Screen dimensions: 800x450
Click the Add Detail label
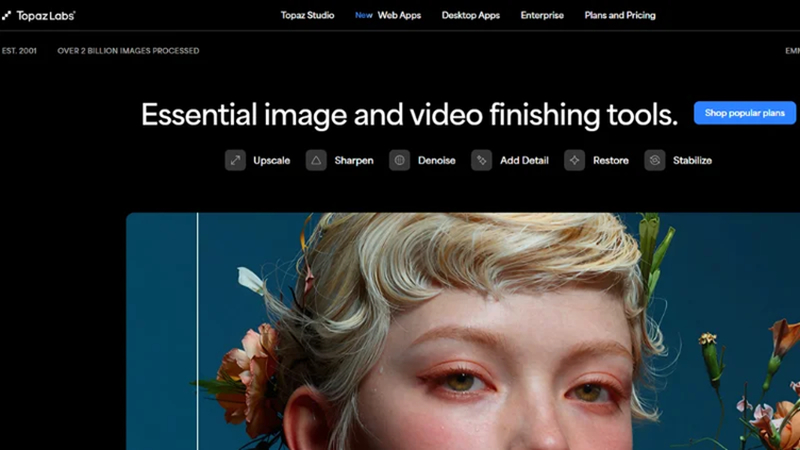[x=524, y=161]
